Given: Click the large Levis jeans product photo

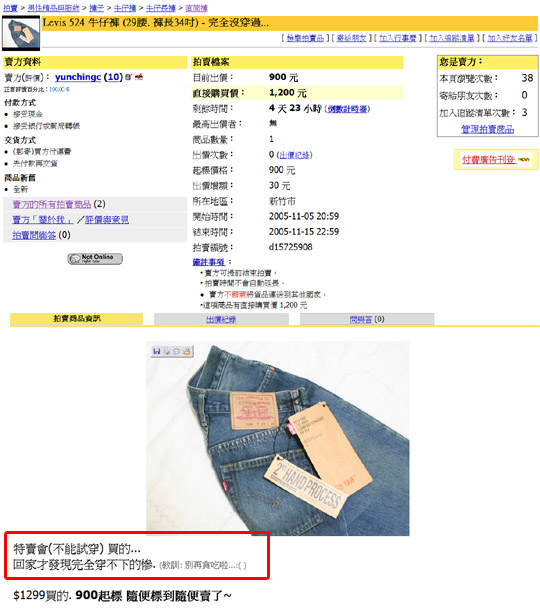Looking at the screenshot, I should coord(278,438).
